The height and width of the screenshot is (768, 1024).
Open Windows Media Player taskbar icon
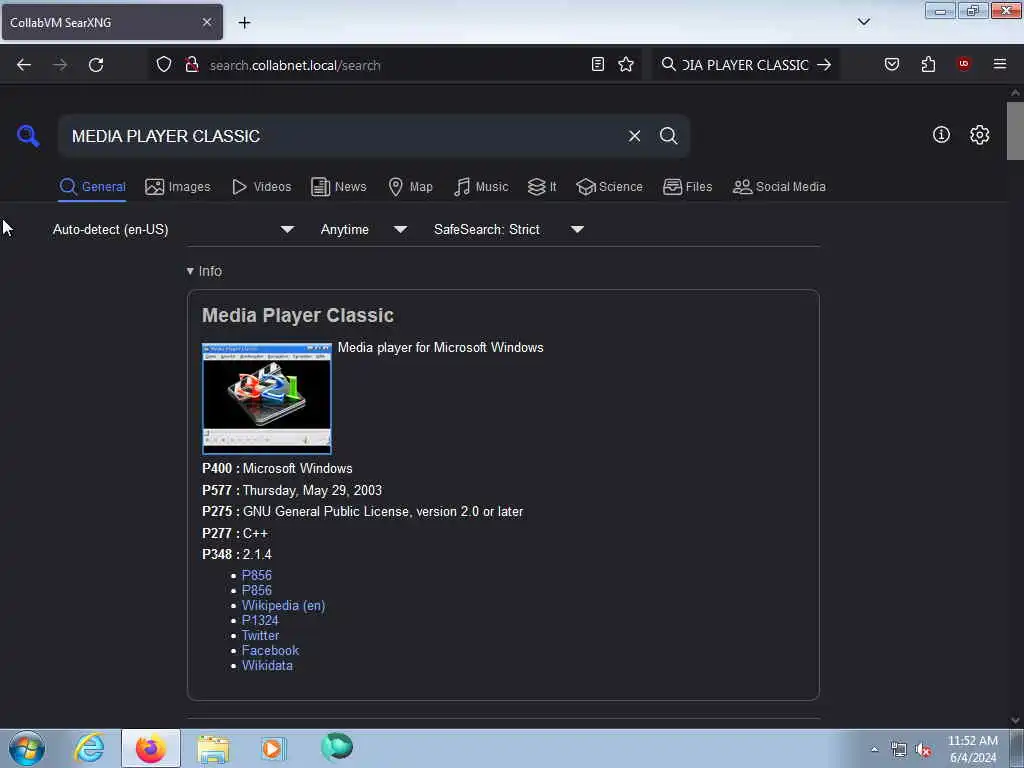(273, 748)
